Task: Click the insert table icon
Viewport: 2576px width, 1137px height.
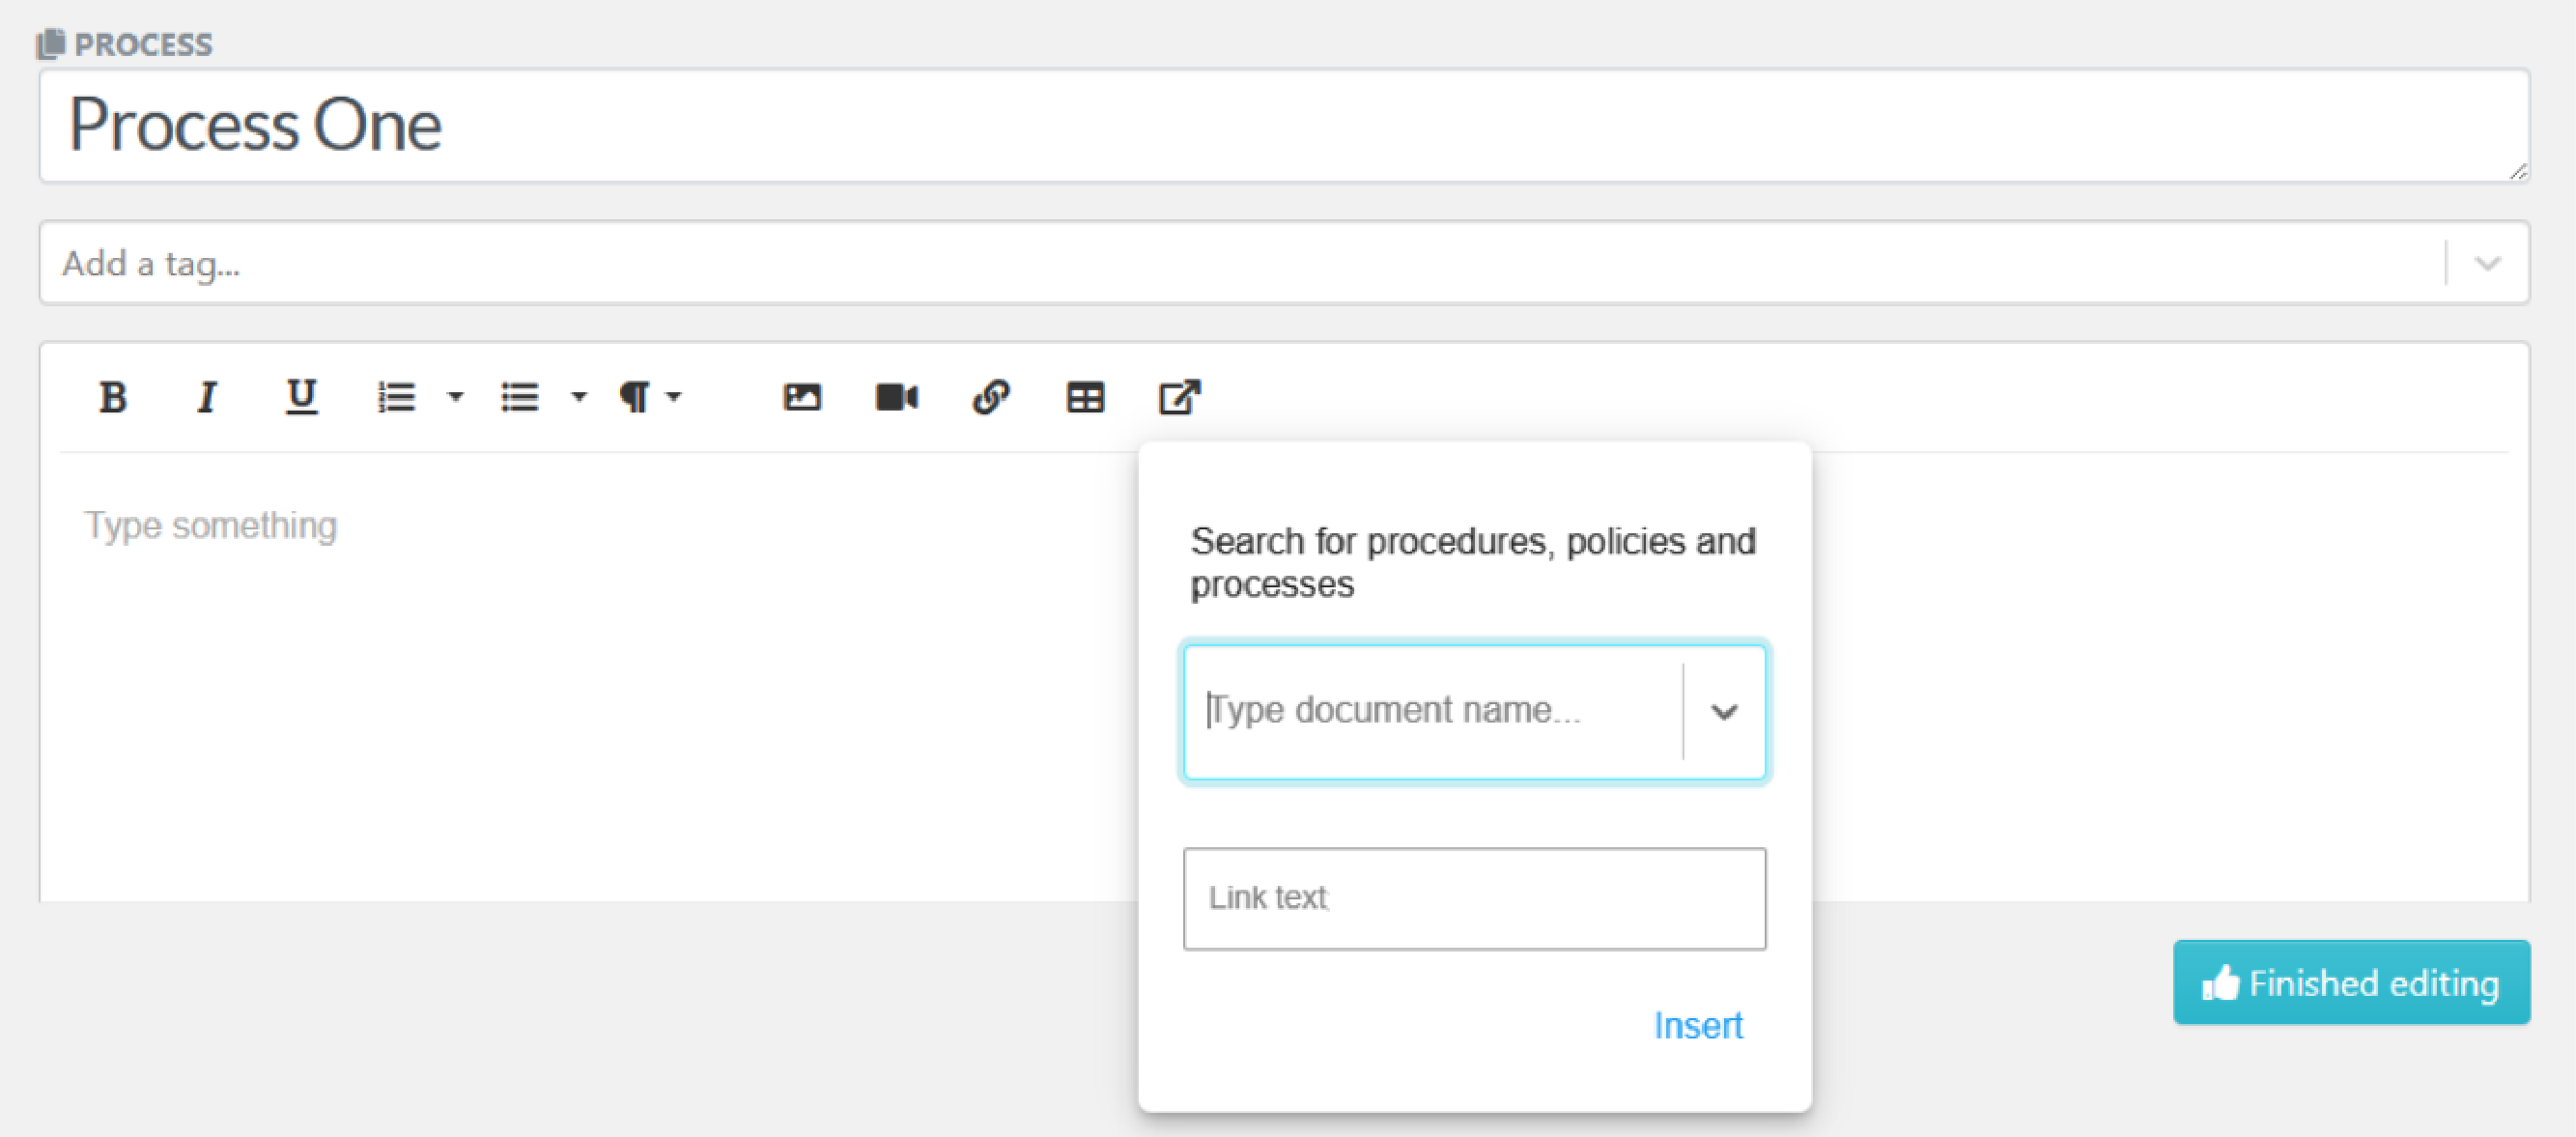Action: coord(1085,397)
